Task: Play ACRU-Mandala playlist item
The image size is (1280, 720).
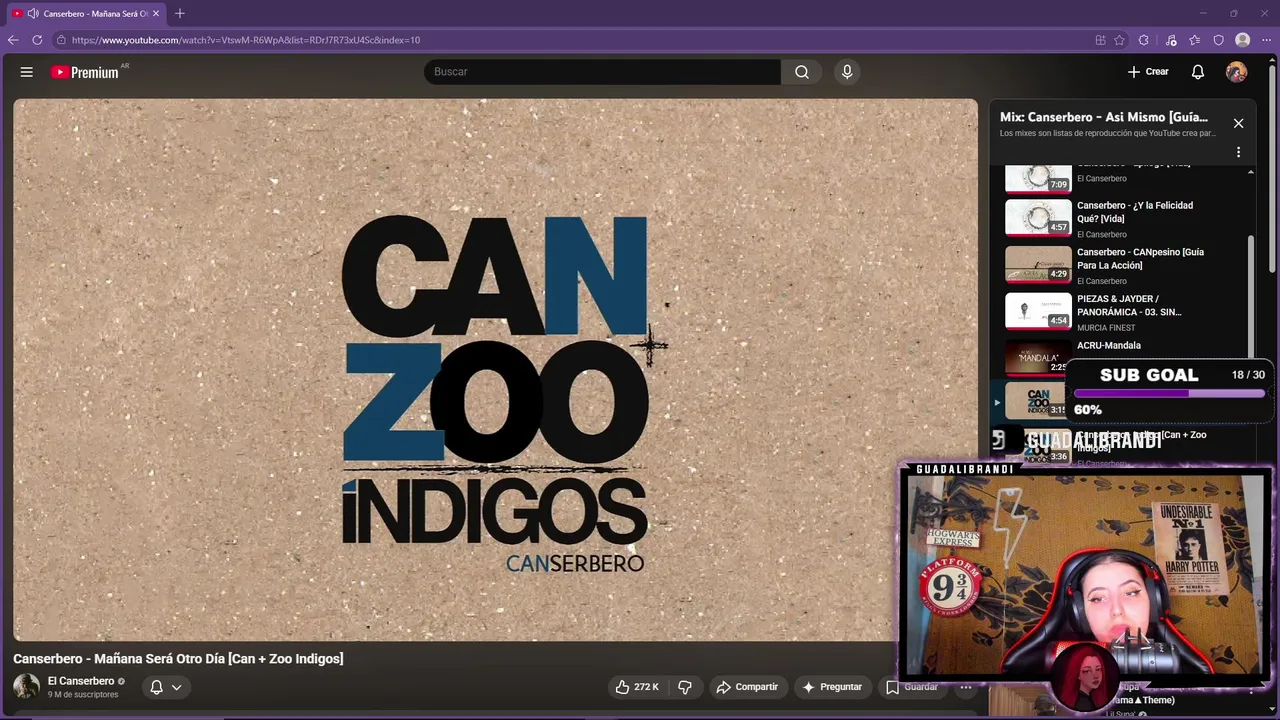Action: pos(1109,346)
